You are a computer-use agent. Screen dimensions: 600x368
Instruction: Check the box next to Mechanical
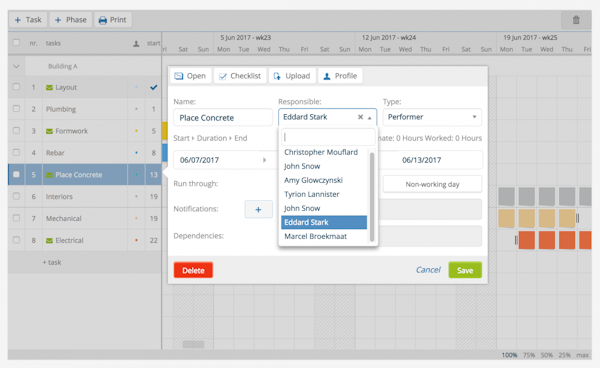pos(16,218)
